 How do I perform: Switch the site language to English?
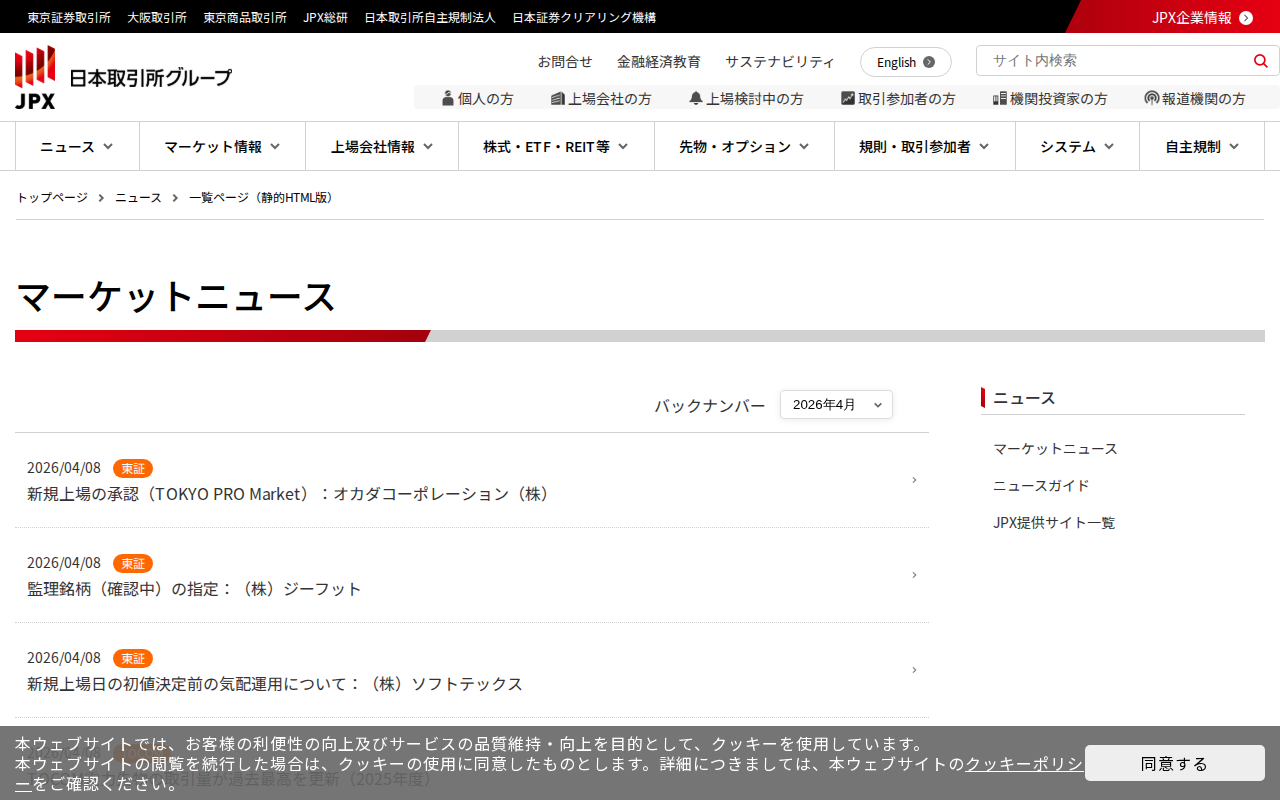pyautogui.click(x=906, y=62)
